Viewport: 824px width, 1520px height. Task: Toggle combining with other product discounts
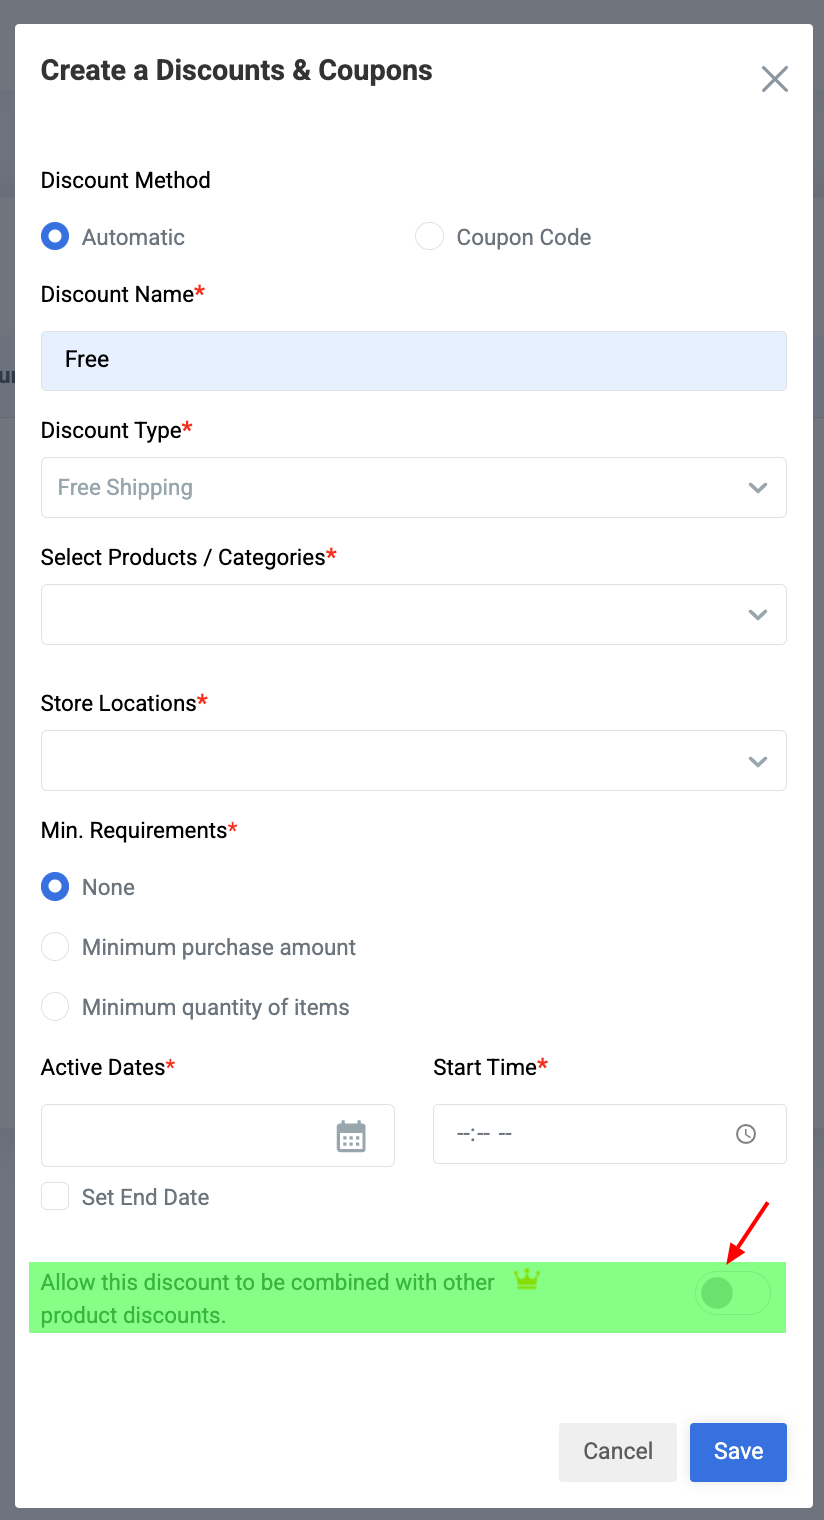click(733, 1294)
